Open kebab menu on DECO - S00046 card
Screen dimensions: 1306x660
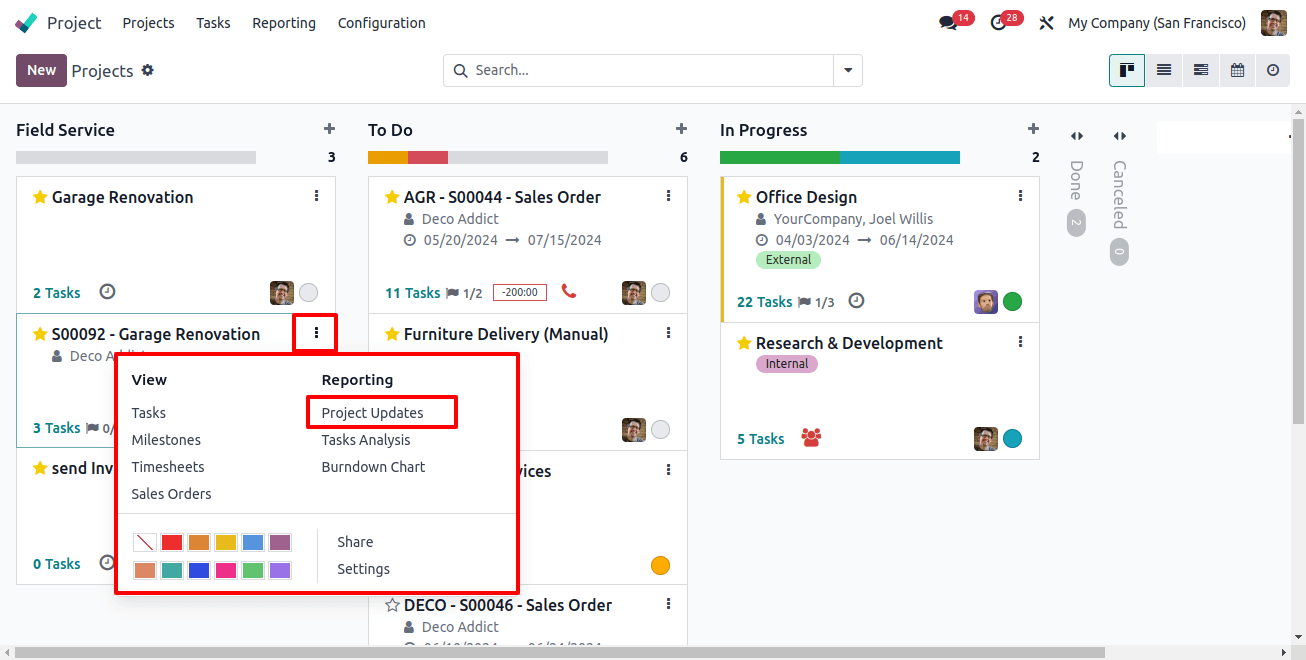pos(669,604)
